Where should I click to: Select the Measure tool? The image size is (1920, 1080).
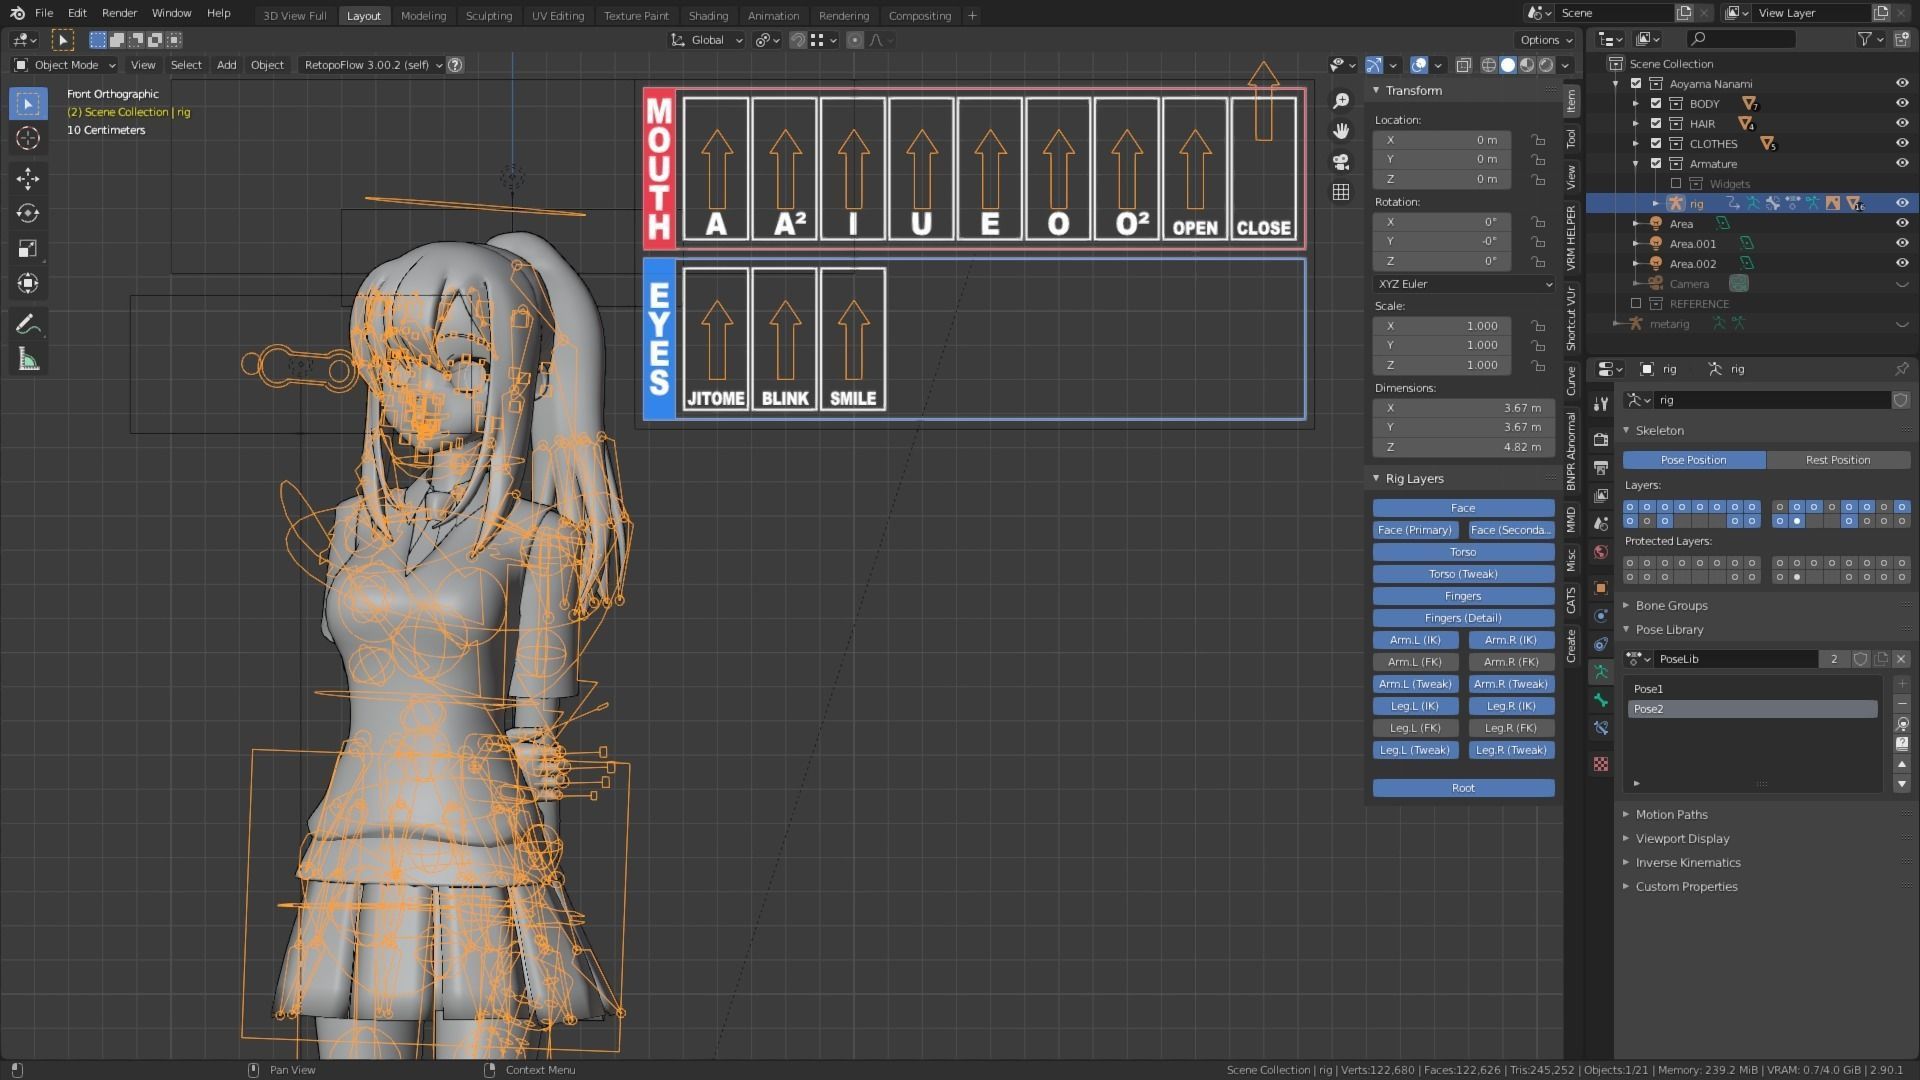tap(28, 360)
